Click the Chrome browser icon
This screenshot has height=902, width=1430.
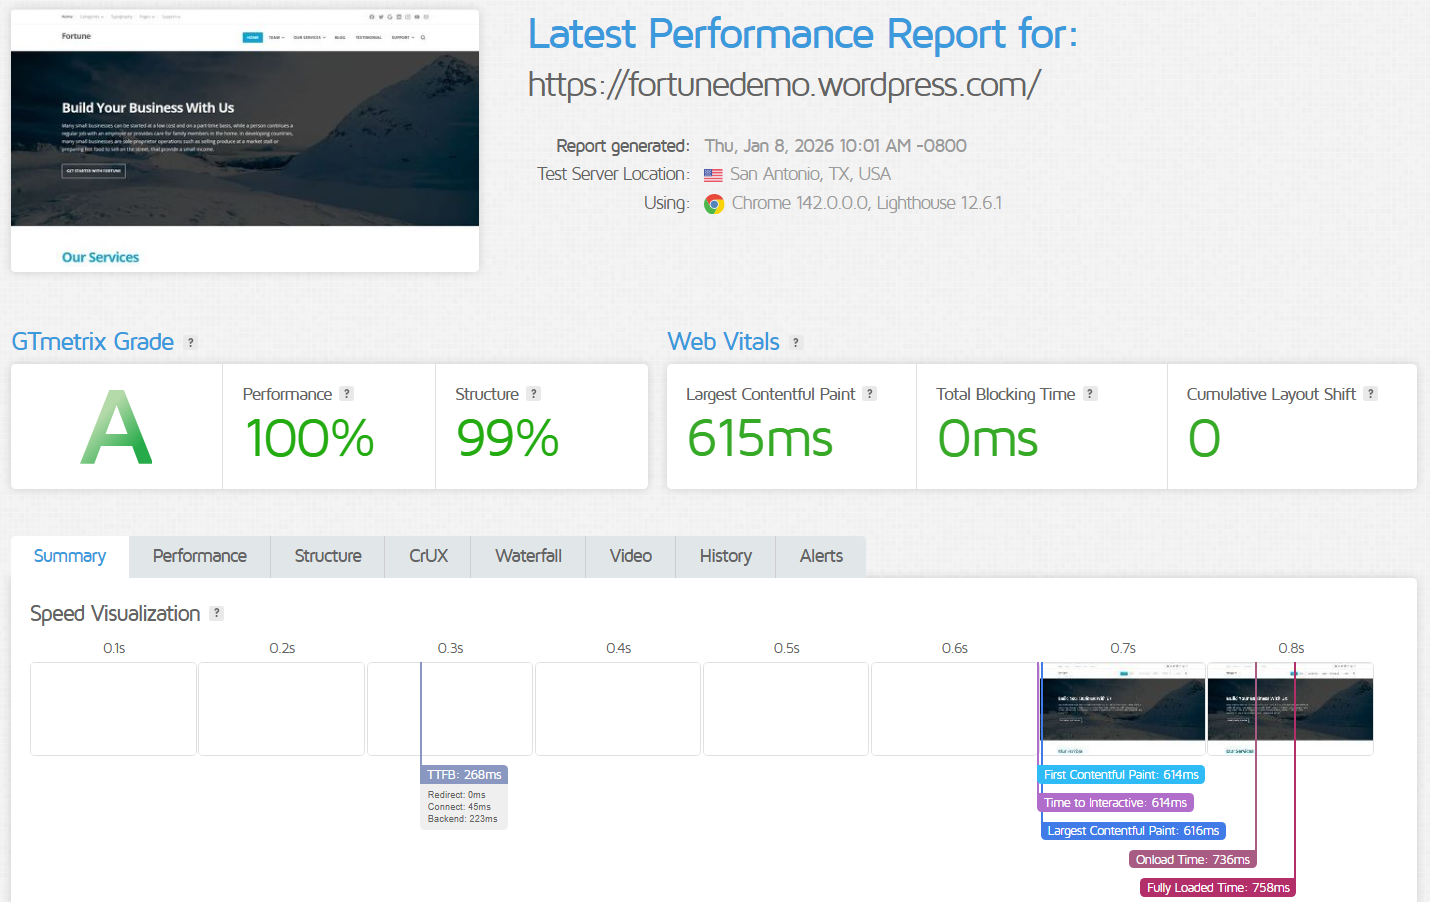[x=714, y=204]
